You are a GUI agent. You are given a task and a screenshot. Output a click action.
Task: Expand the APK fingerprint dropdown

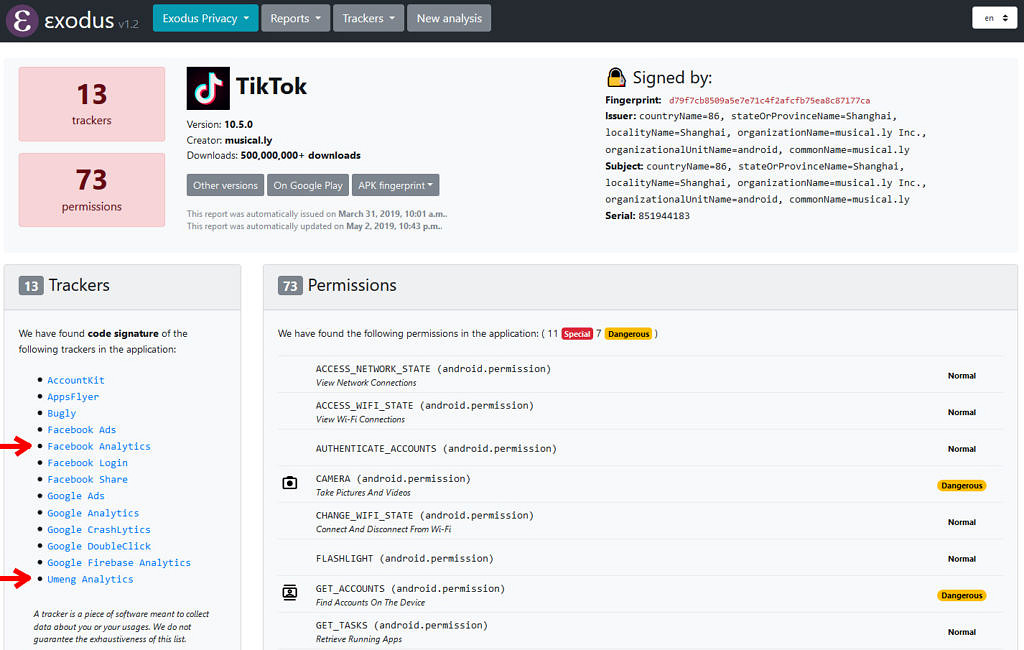(395, 186)
